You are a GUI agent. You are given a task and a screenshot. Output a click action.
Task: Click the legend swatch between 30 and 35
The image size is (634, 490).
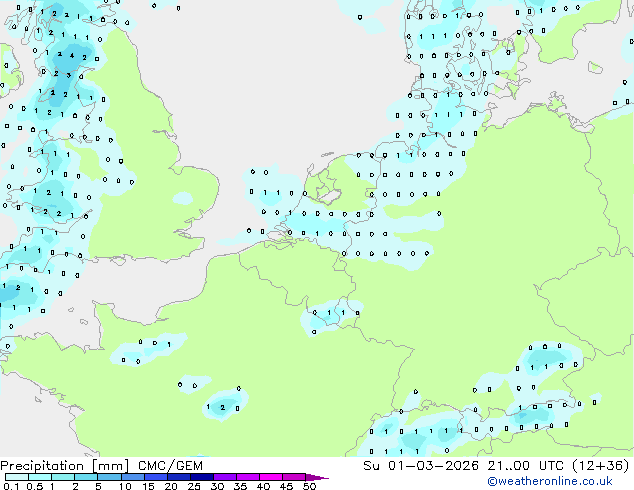(x=224, y=477)
